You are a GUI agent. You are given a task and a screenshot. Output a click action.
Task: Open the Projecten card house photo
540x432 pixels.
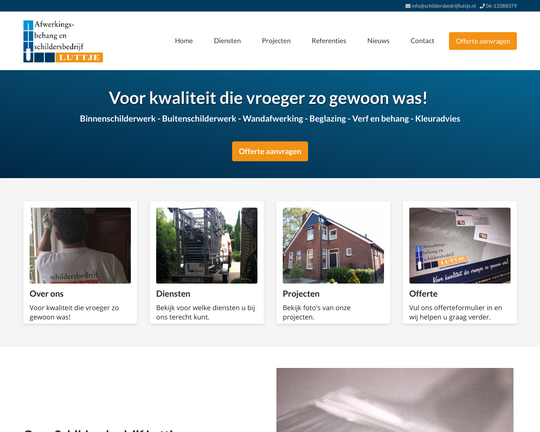[x=333, y=245]
